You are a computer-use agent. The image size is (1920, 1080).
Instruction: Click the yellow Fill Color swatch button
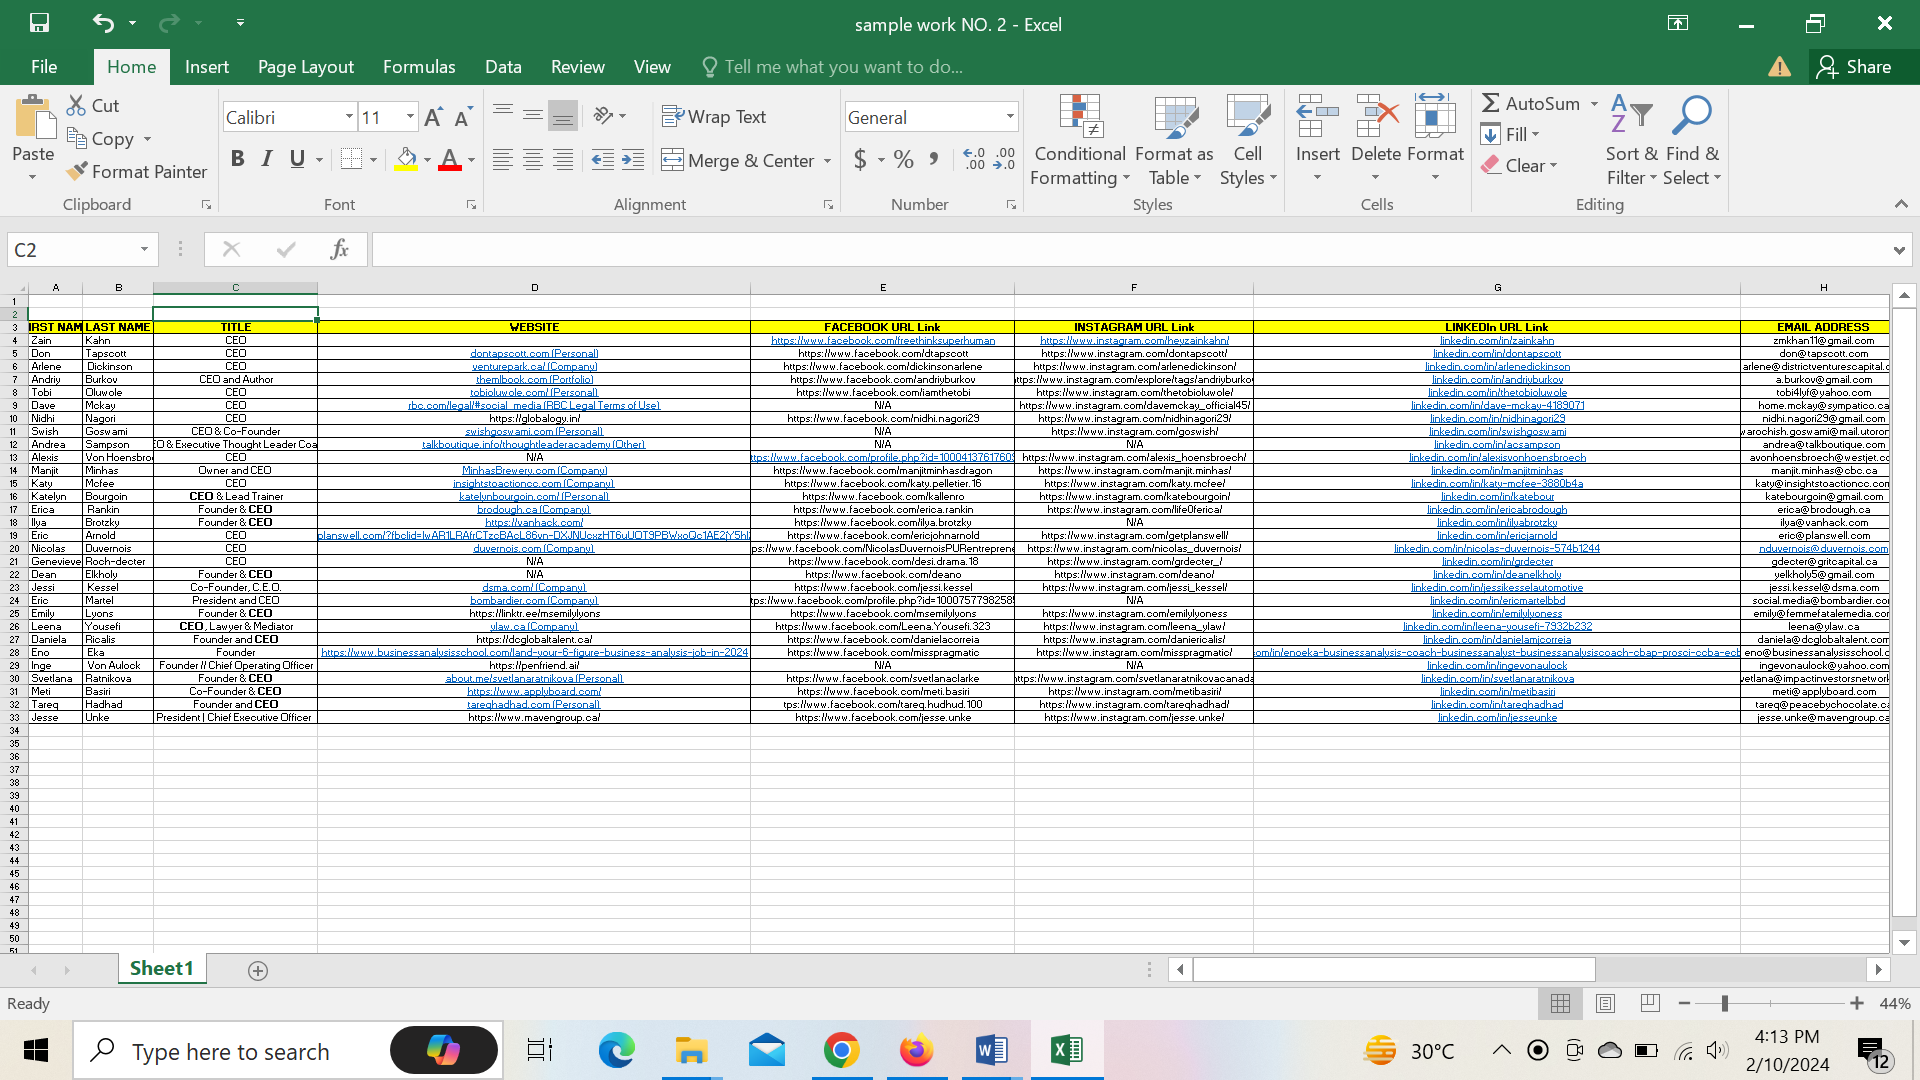[405, 160]
